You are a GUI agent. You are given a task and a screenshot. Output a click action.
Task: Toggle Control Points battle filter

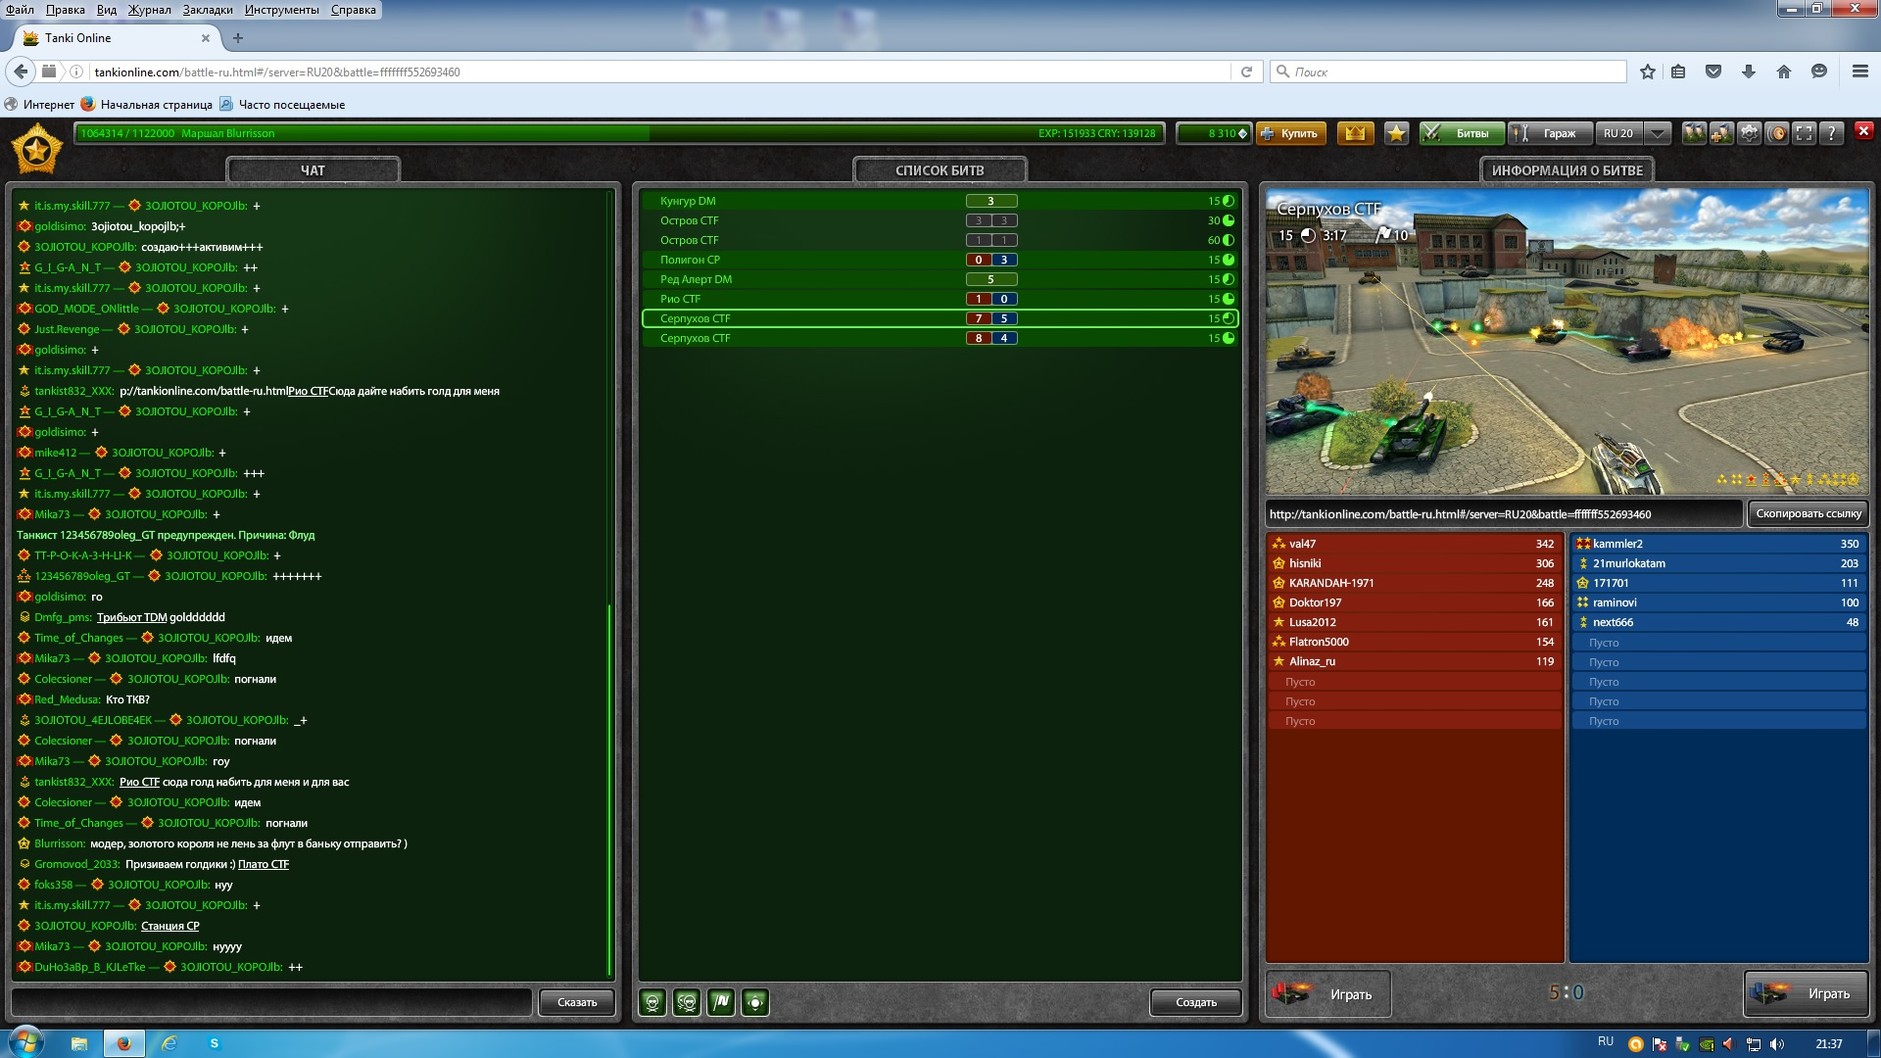[x=755, y=1002]
